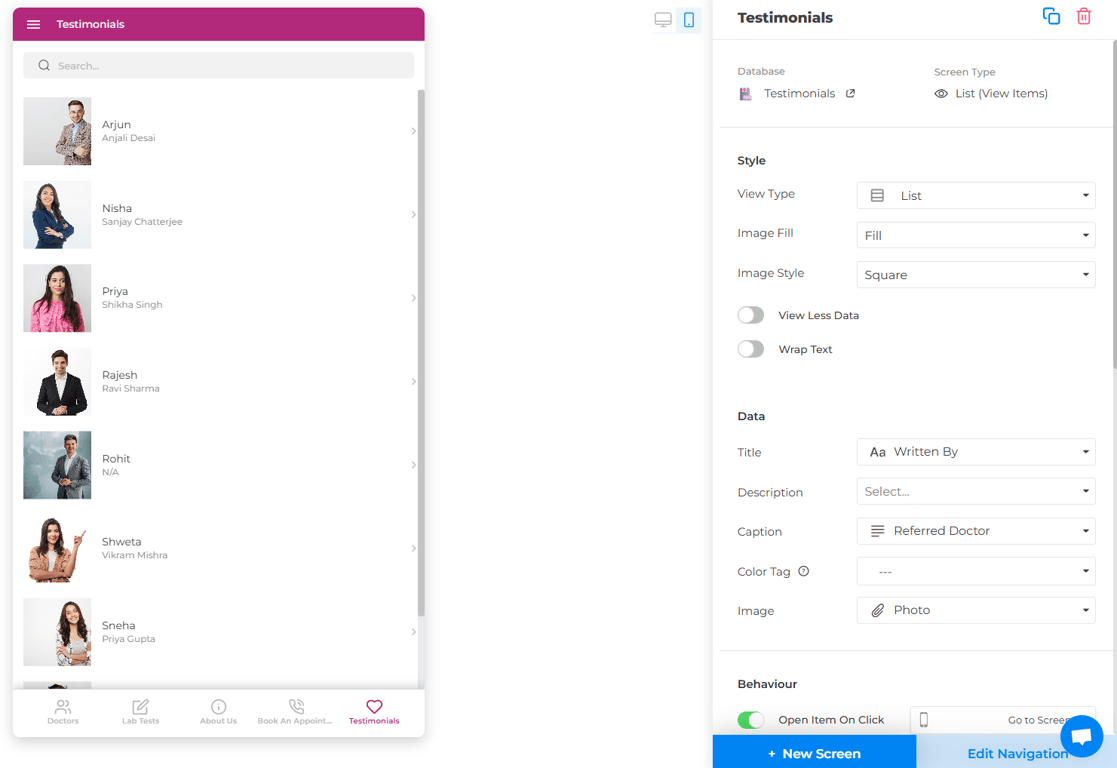Open the hamburger menu in app header
The height and width of the screenshot is (768, 1117).
click(x=33, y=24)
